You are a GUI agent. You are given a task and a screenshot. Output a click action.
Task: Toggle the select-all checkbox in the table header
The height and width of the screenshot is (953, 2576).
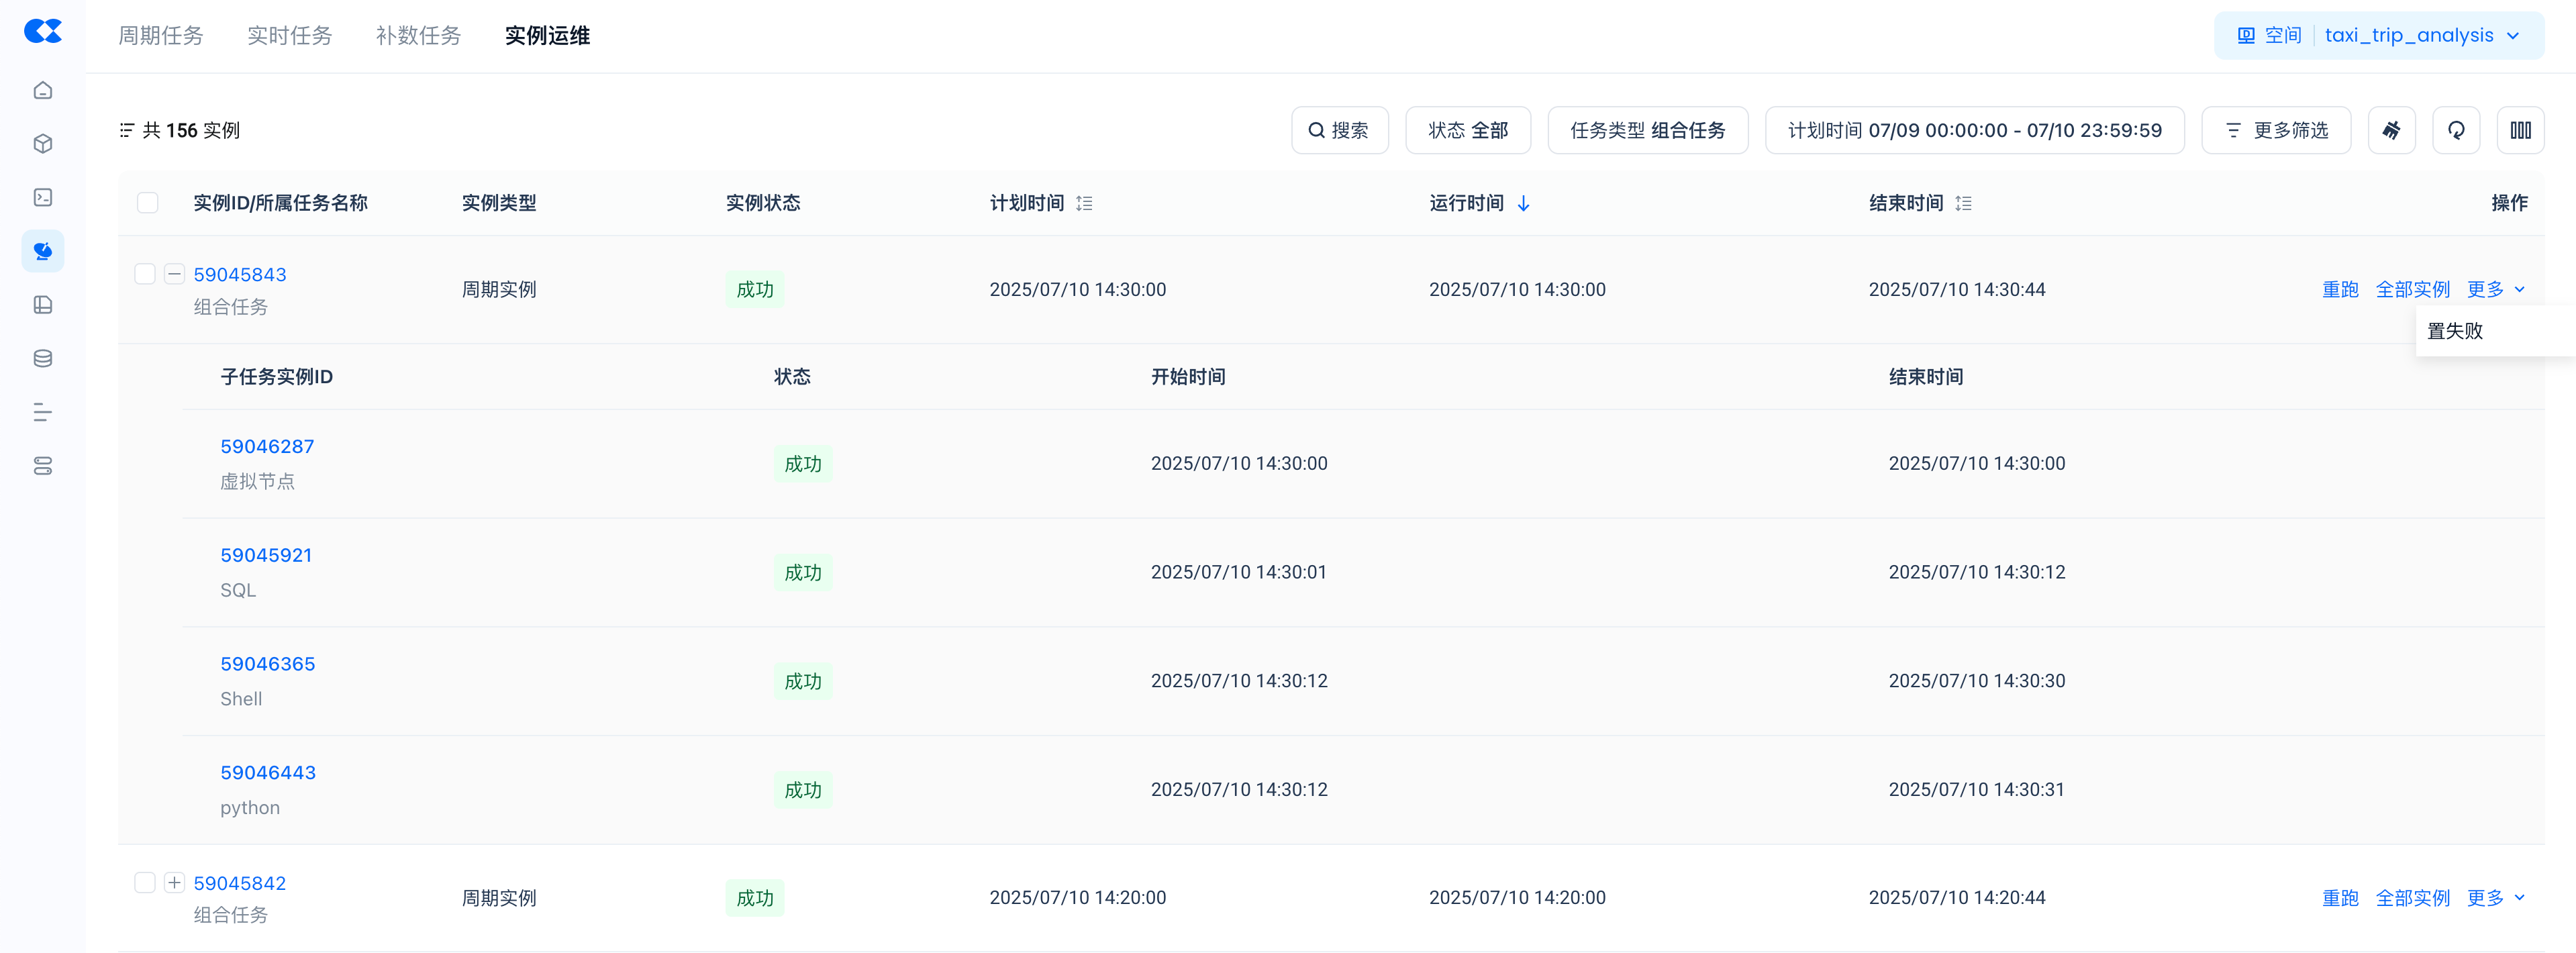148,203
